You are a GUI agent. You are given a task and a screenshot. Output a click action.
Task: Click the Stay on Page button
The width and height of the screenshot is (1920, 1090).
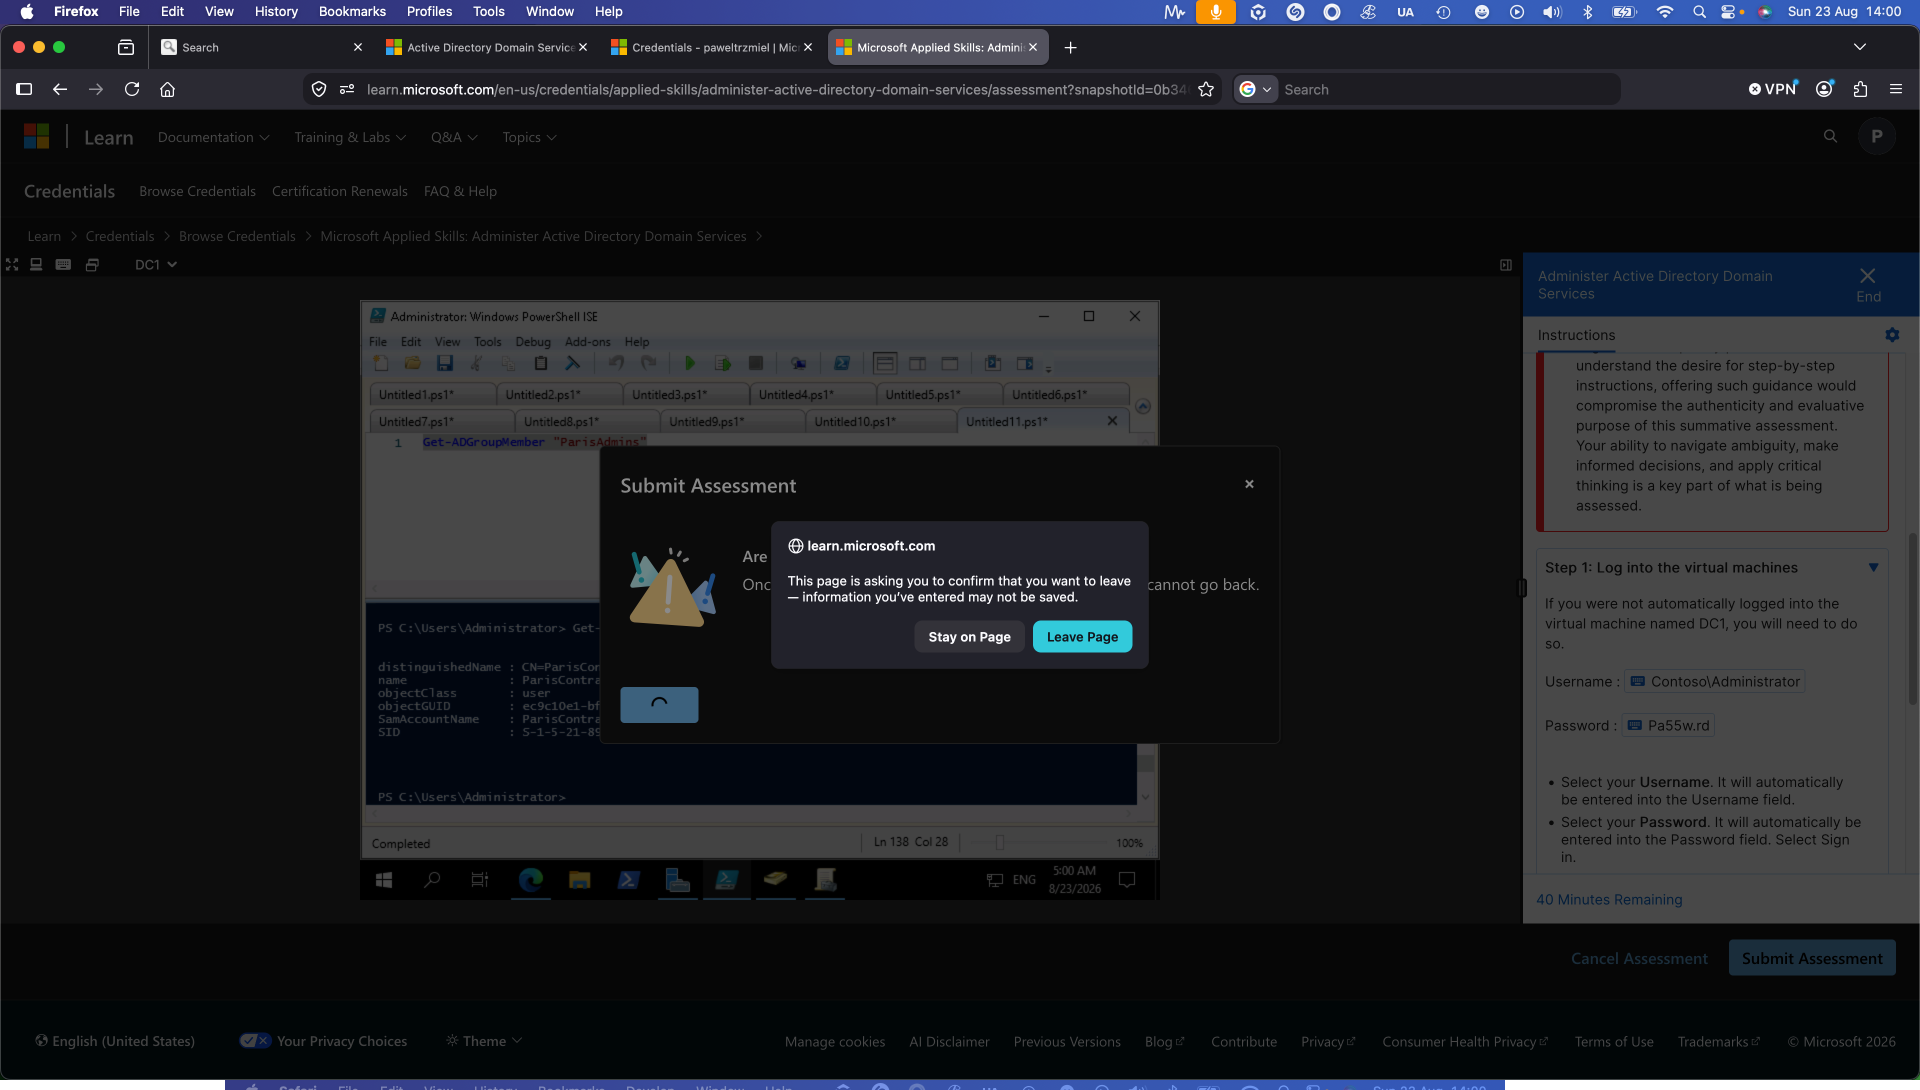[x=969, y=637]
